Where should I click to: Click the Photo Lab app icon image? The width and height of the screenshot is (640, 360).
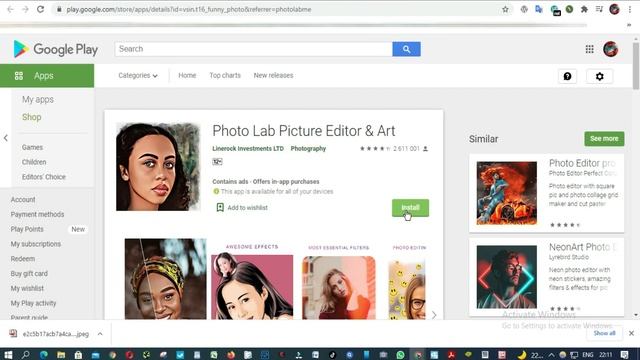(x=158, y=167)
